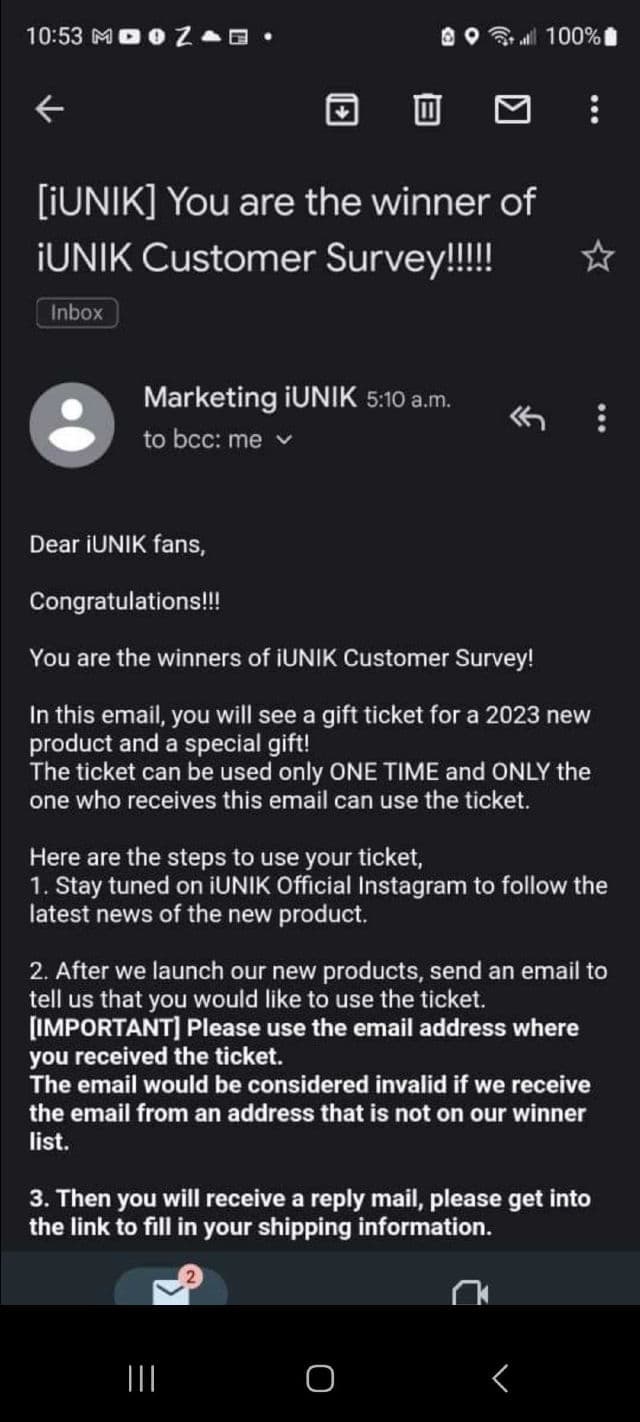
Task: Mark this email as unread
Action: coord(512,108)
